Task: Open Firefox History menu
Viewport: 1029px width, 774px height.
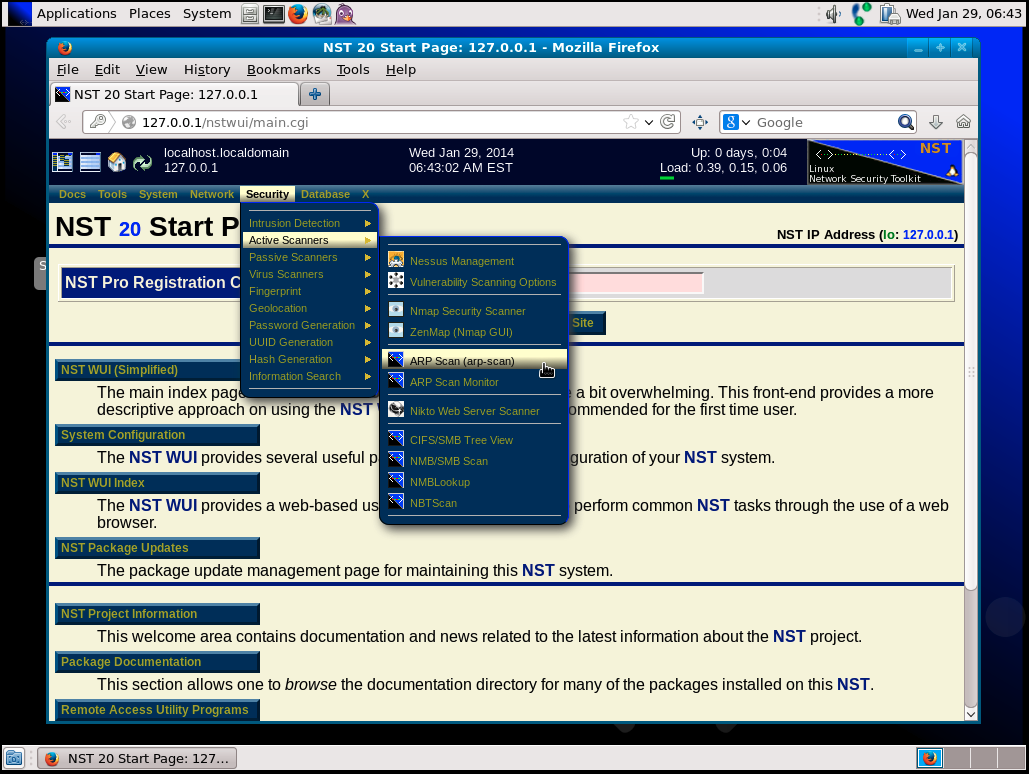Action: [x=207, y=70]
